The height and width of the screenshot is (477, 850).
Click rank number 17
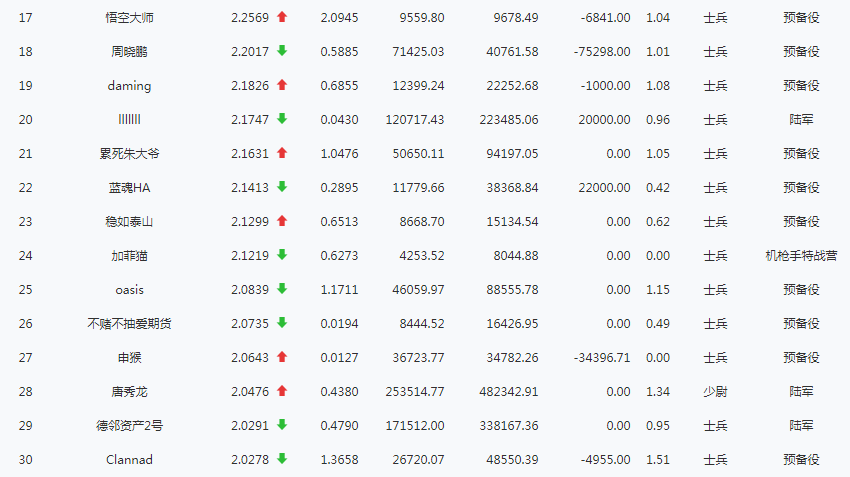pyautogui.click(x=25, y=18)
